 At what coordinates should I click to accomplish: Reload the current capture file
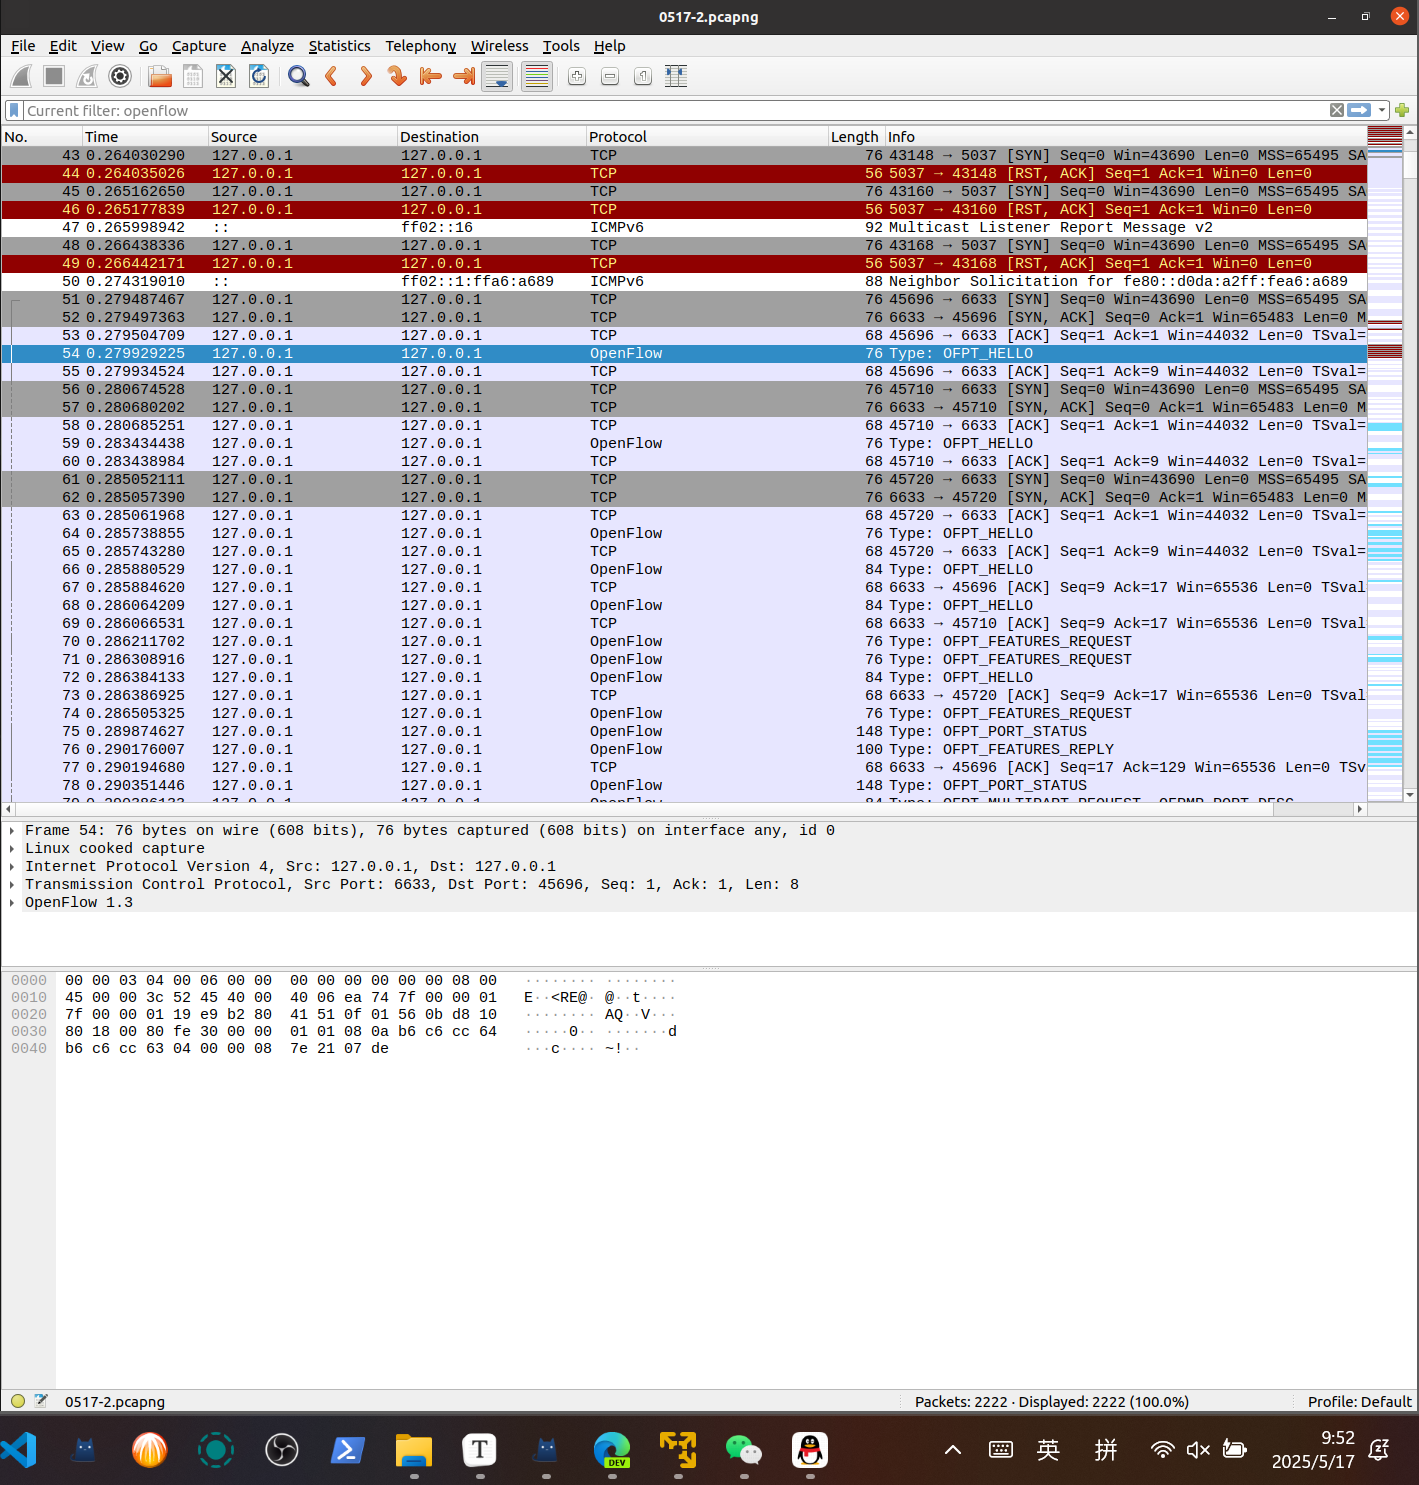[x=259, y=76]
